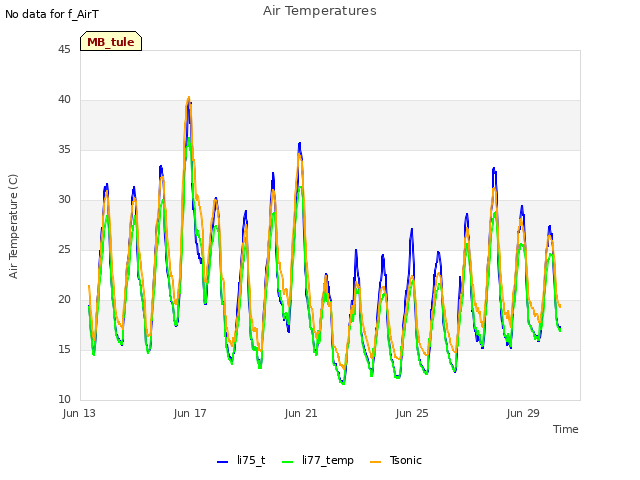Click the 45 y-axis tick label

pyautogui.click(x=64, y=49)
